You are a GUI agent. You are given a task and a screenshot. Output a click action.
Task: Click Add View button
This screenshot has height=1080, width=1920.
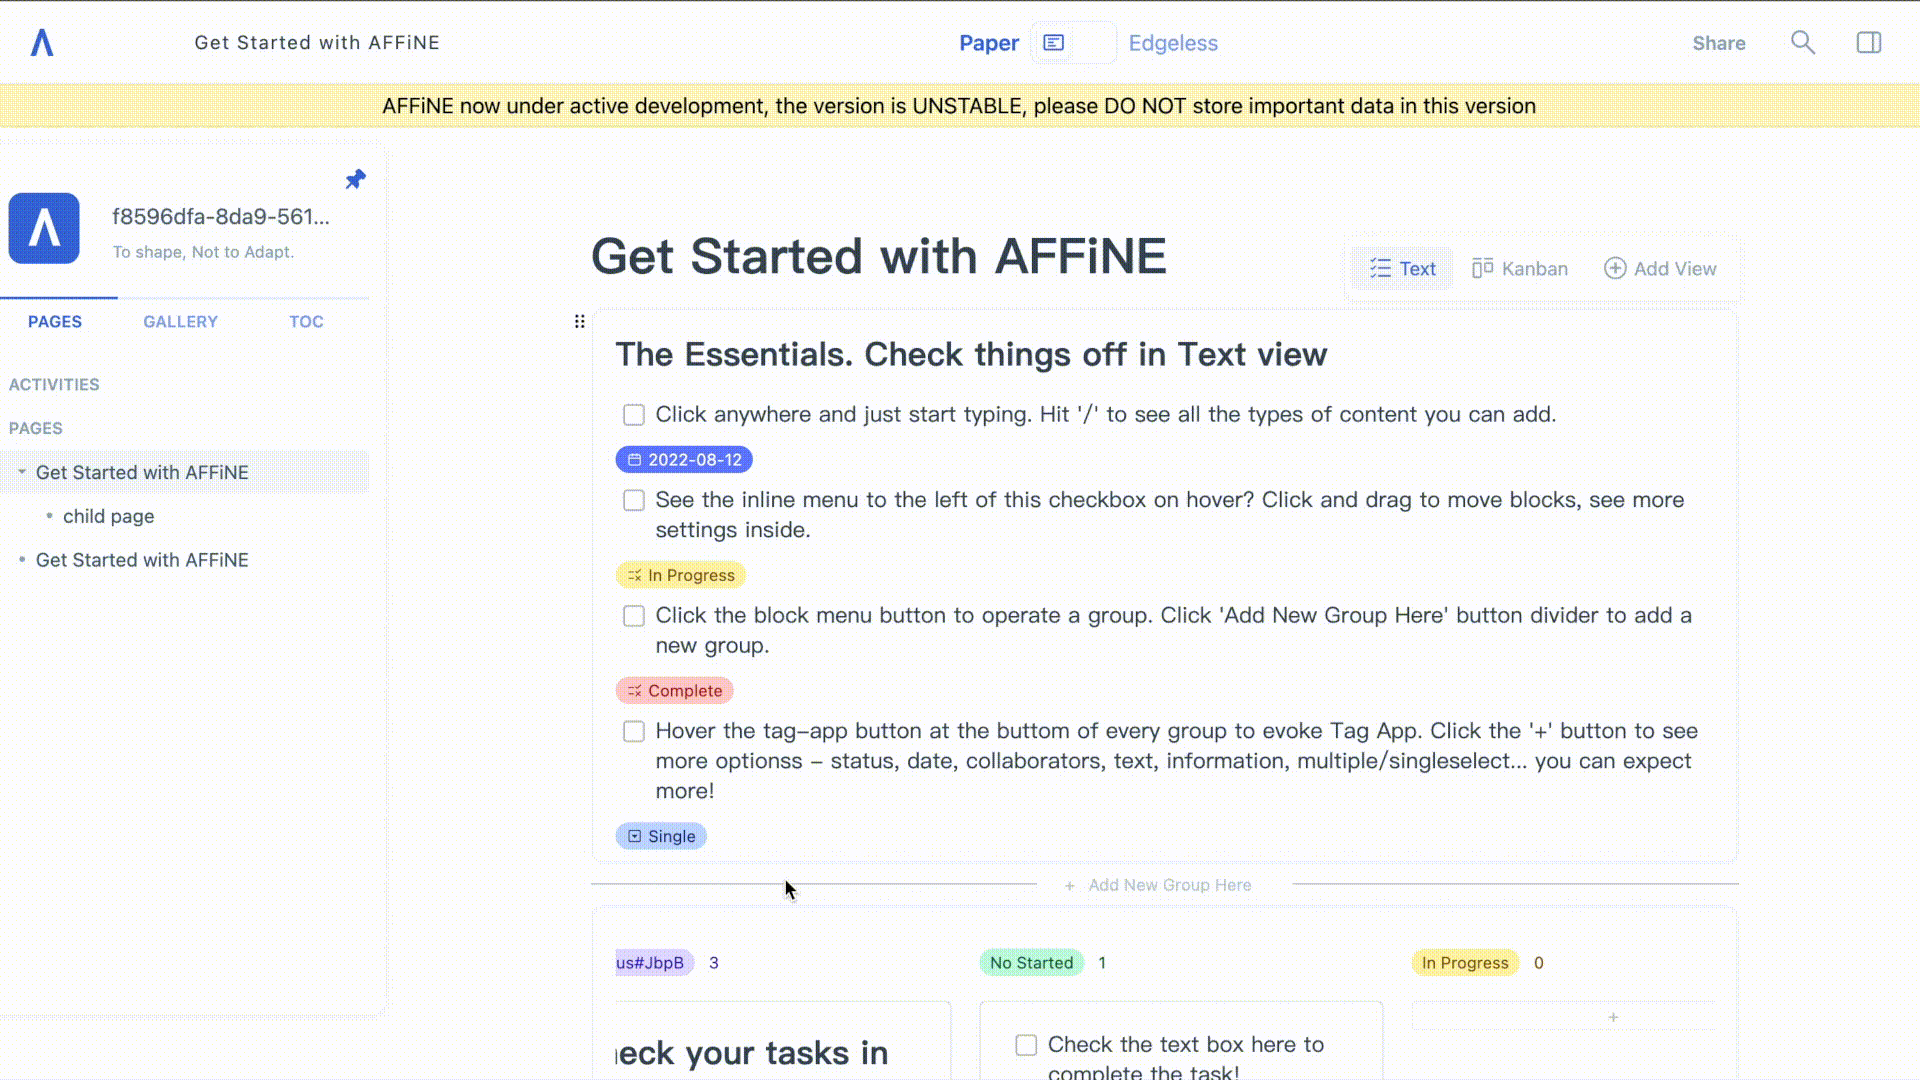pos(1660,268)
